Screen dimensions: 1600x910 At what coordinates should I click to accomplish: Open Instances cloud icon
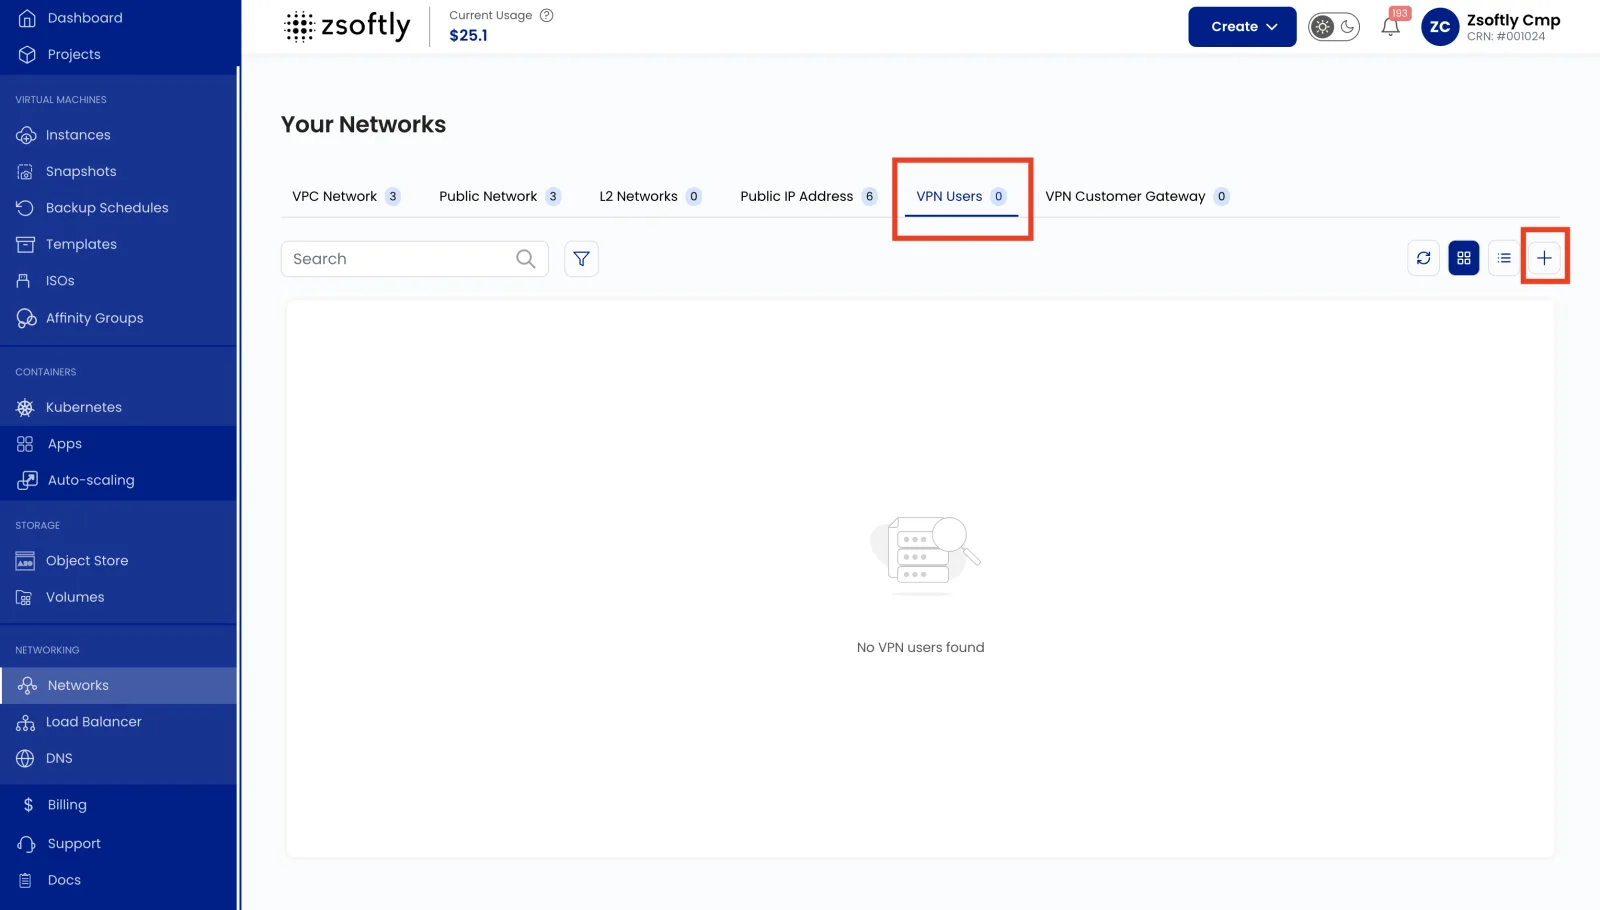pos(26,135)
